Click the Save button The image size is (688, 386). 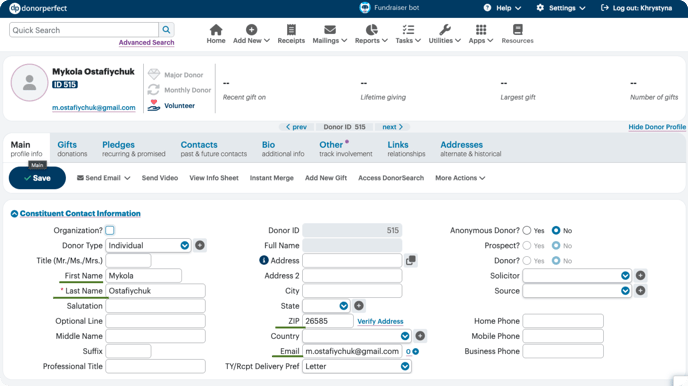pyautogui.click(x=37, y=178)
